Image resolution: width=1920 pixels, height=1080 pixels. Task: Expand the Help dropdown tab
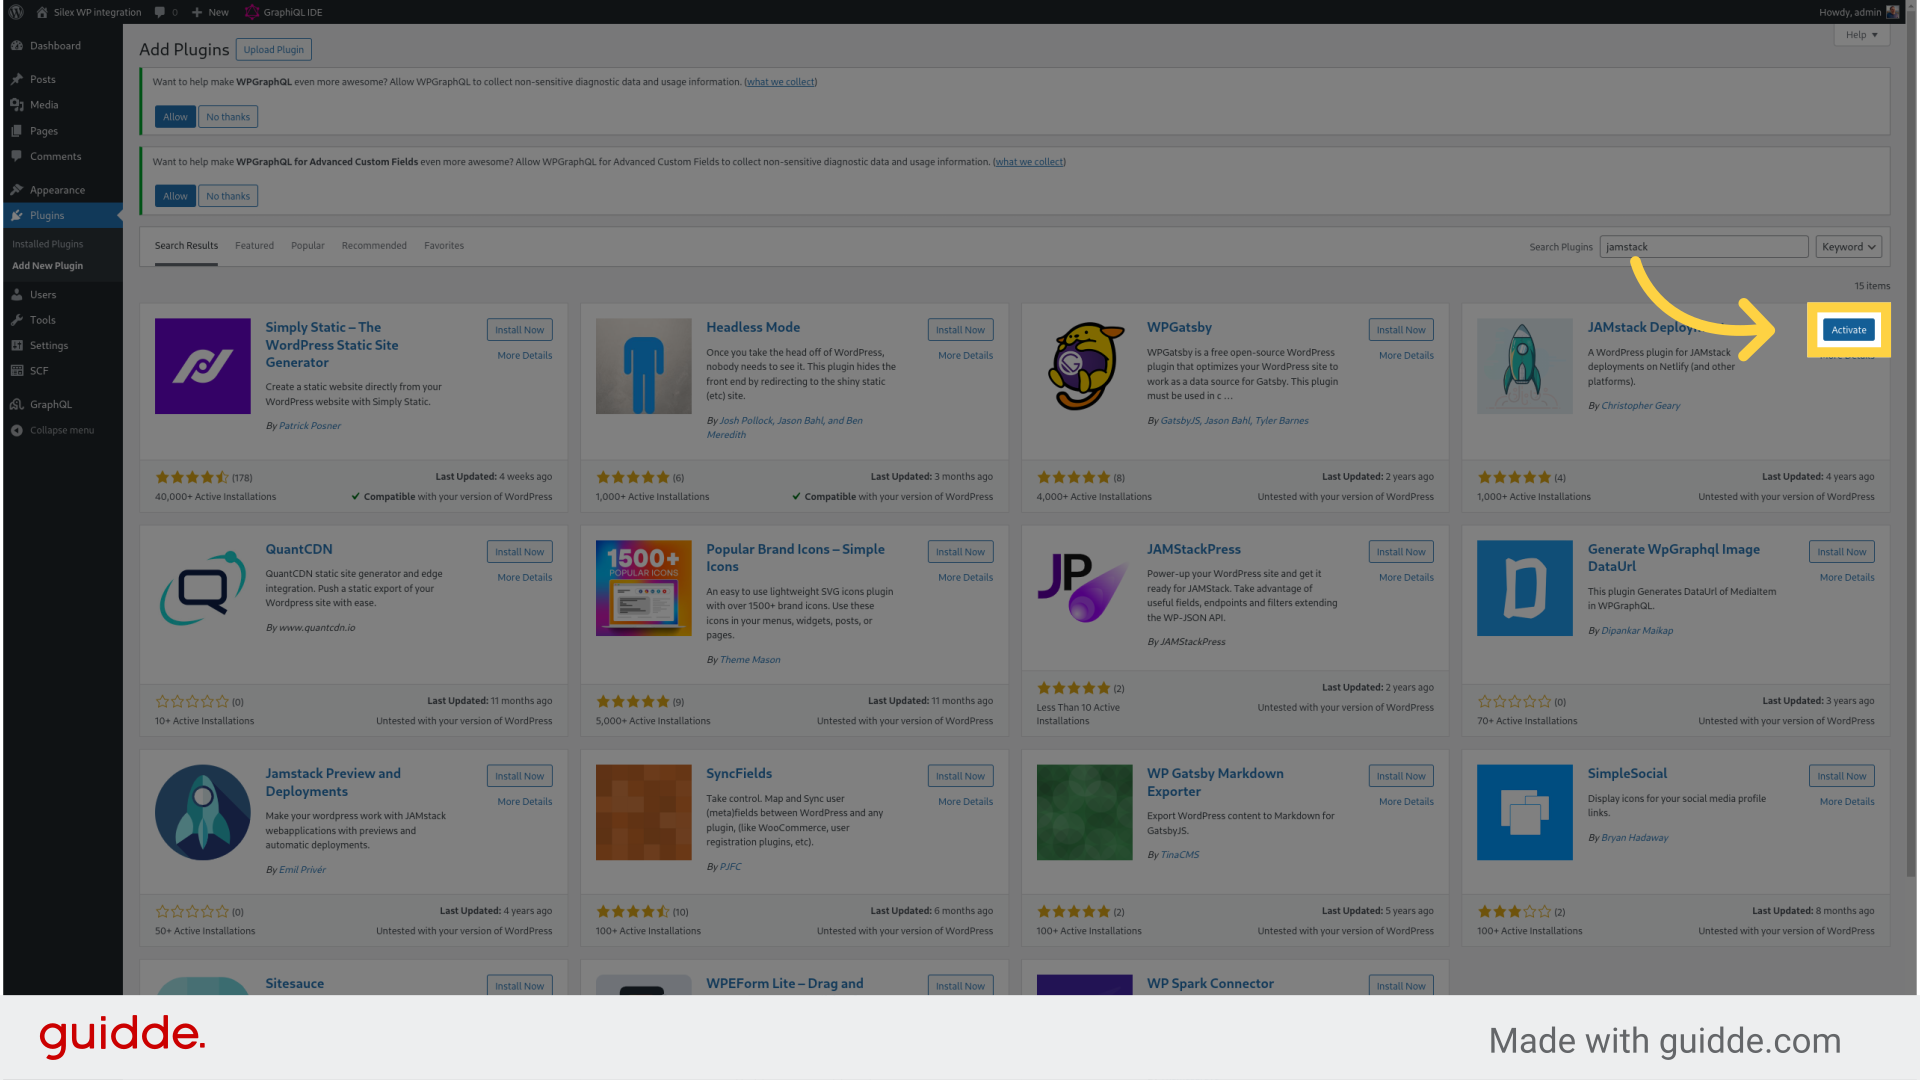pos(1861,35)
